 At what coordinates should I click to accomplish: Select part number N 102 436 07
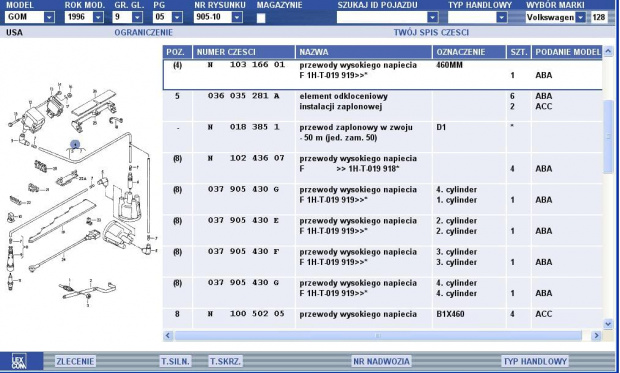coord(246,158)
